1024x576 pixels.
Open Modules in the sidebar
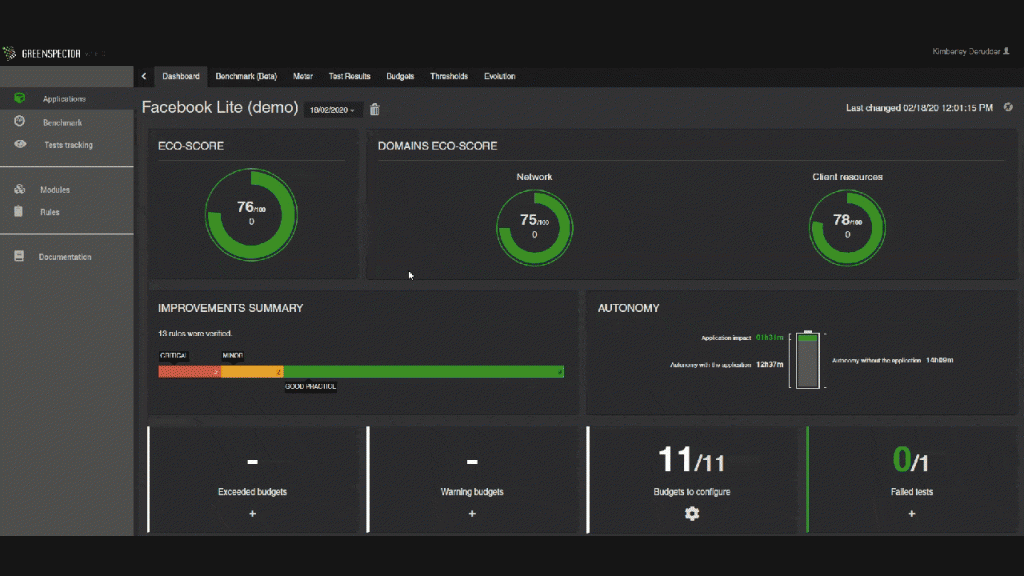[x=55, y=189]
